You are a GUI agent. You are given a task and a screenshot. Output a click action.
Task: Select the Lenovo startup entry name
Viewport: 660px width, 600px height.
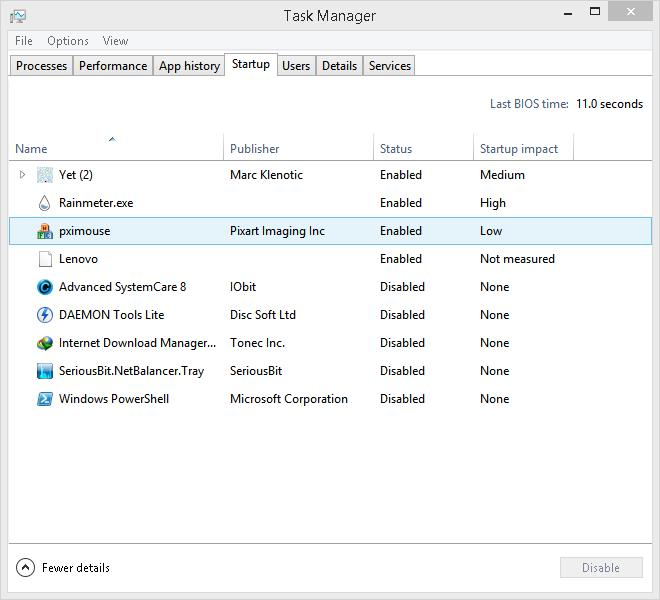[78, 259]
